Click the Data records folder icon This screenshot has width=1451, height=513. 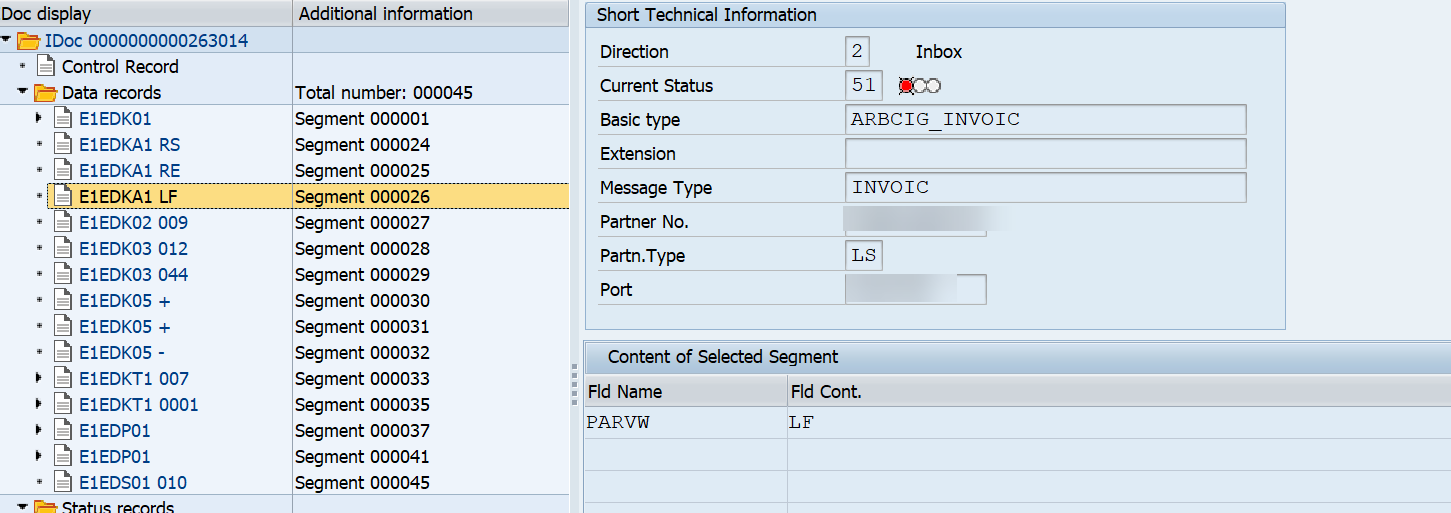pyautogui.click(x=46, y=93)
